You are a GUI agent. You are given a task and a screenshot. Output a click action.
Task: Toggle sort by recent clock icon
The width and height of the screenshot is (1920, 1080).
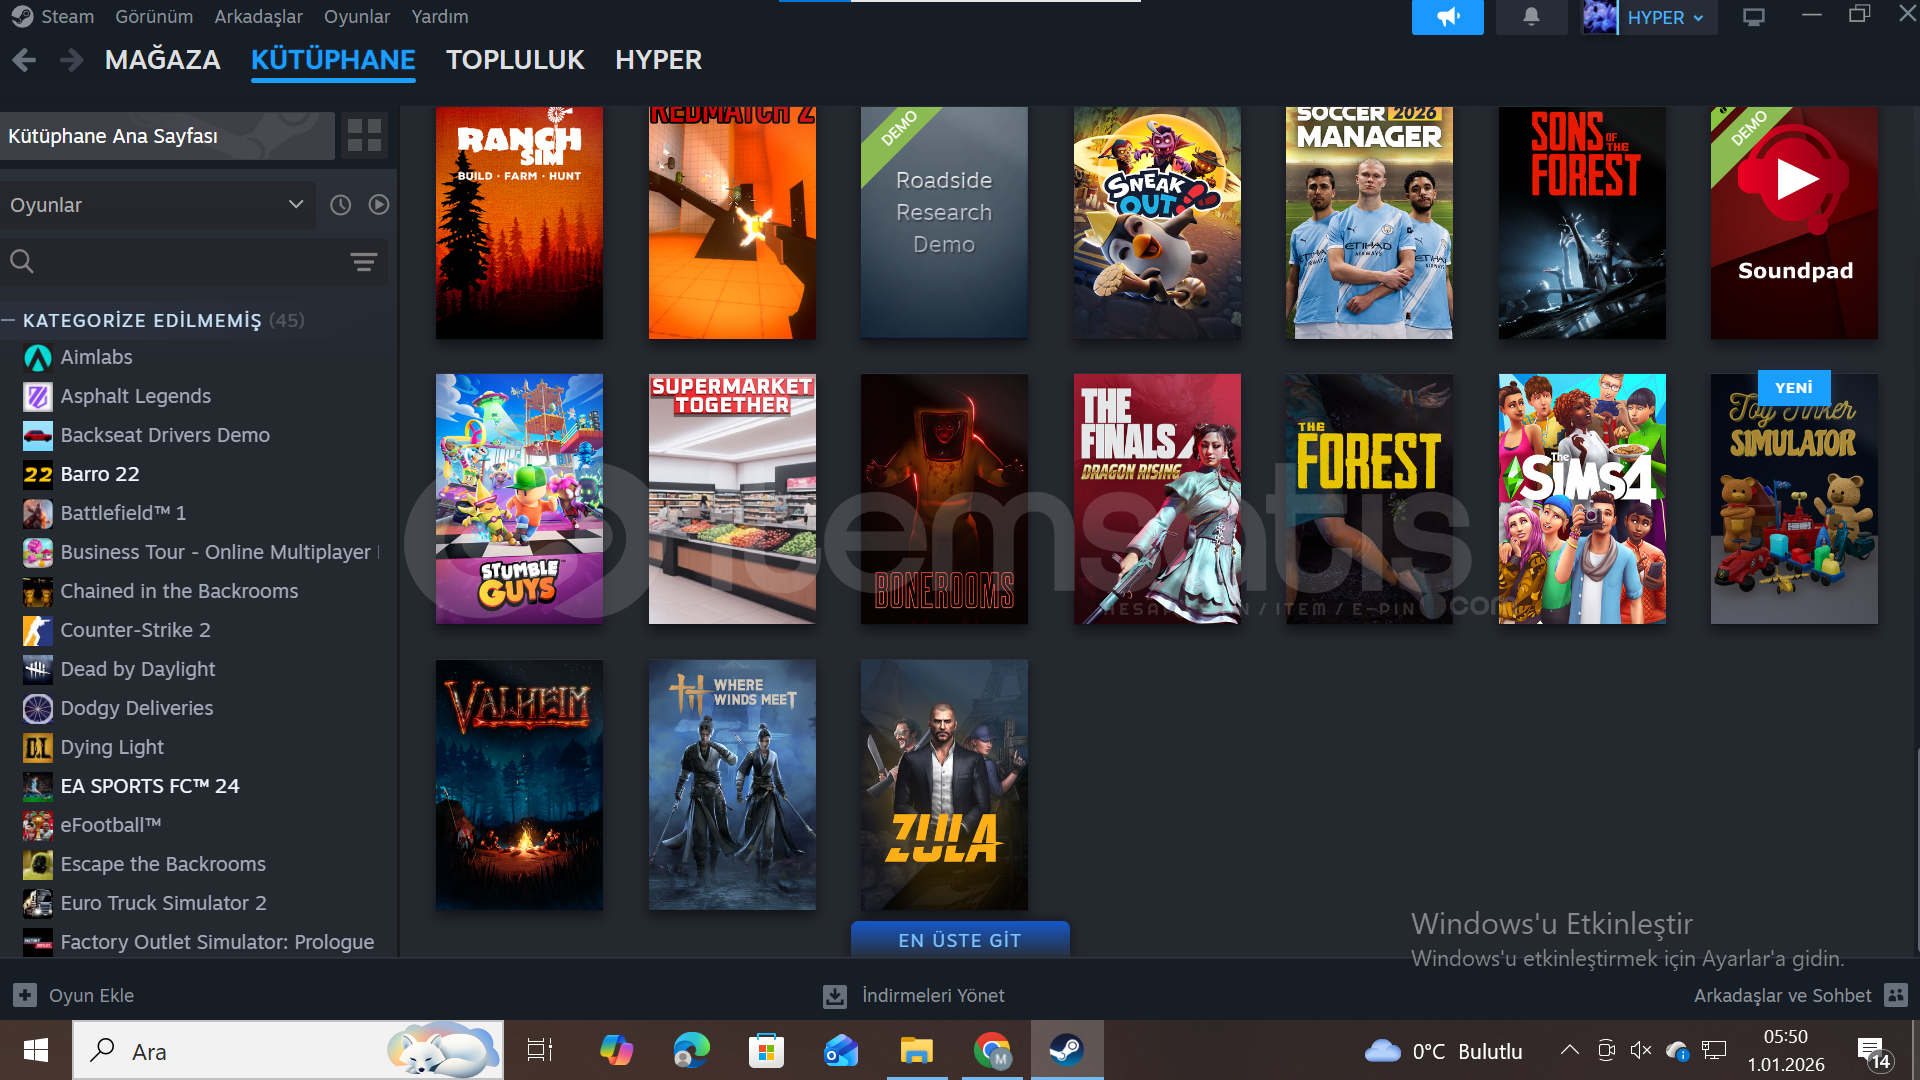coord(340,205)
